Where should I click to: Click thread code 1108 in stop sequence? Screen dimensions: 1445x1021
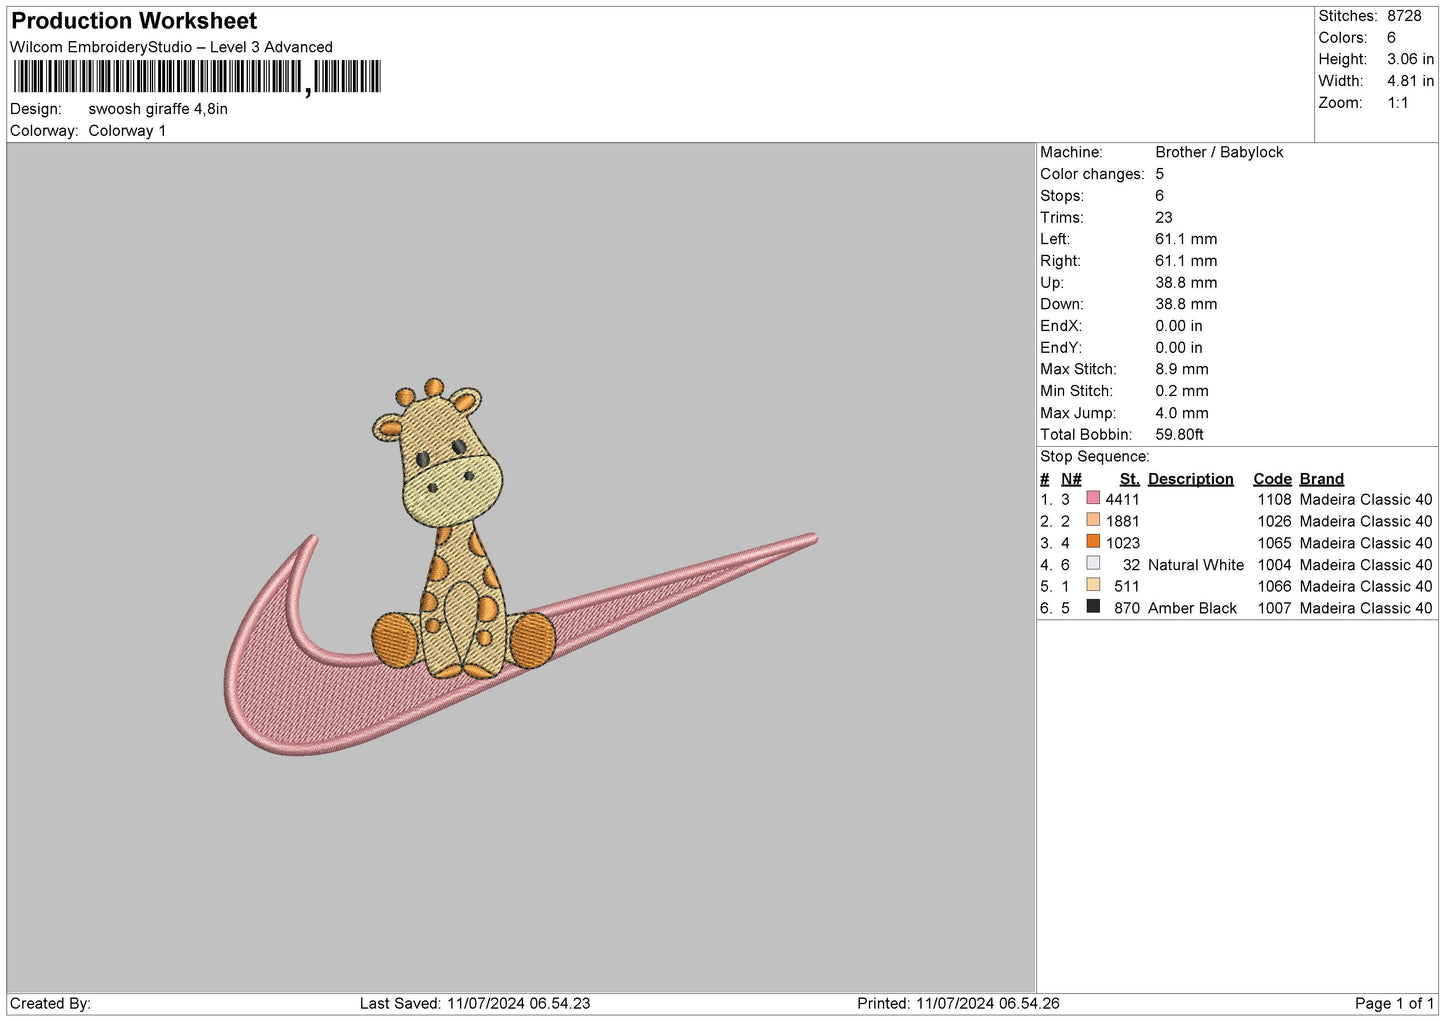coord(1274,499)
